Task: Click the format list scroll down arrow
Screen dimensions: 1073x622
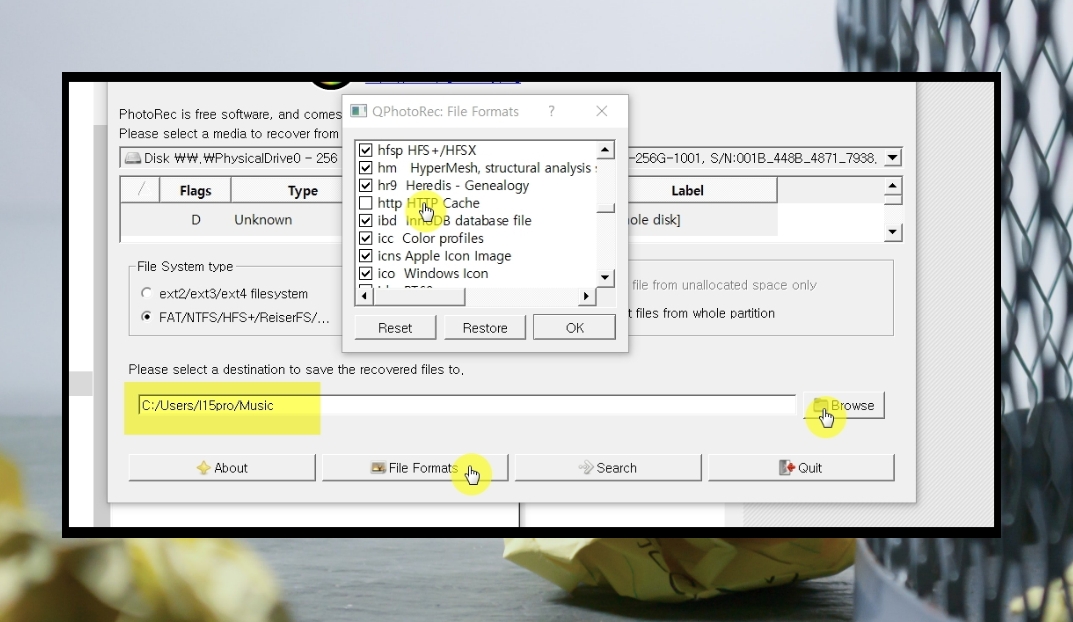Action: 605,277
